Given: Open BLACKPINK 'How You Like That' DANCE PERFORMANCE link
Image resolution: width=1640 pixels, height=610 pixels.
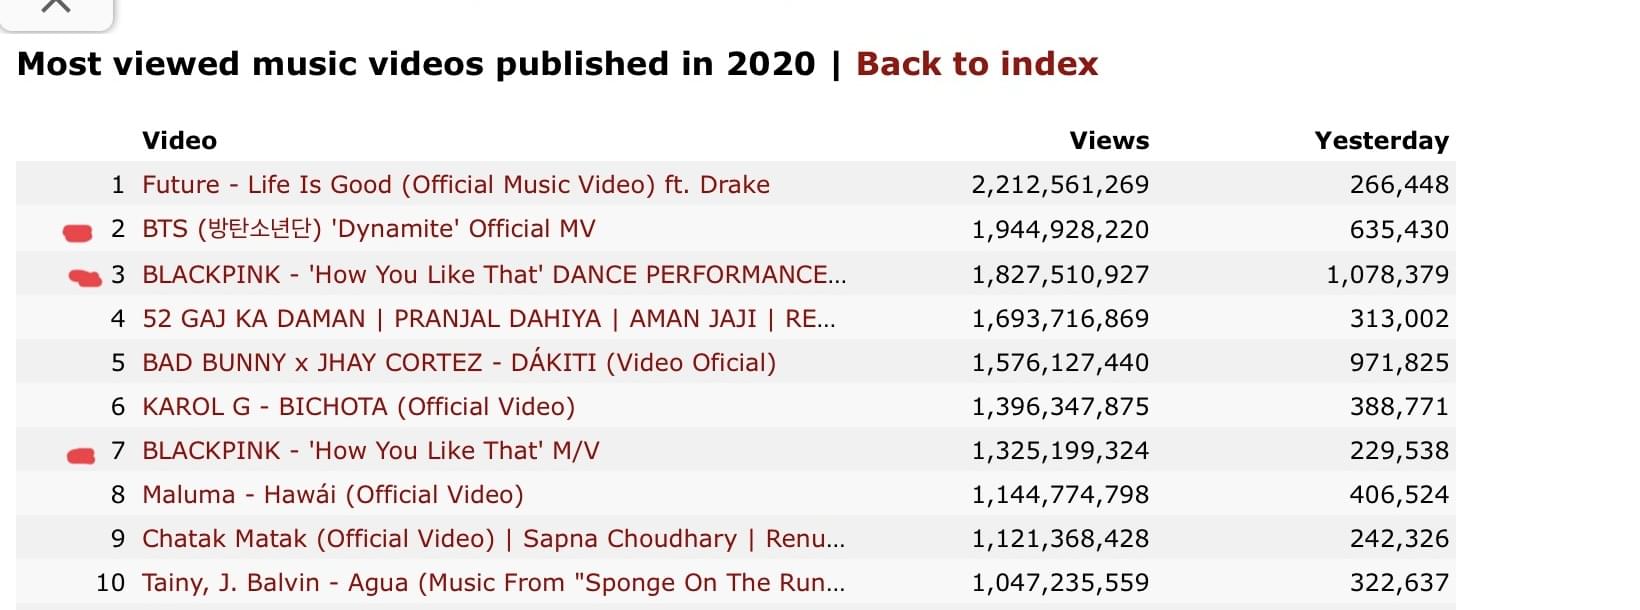Looking at the screenshot, I should (x=494, y=274).
